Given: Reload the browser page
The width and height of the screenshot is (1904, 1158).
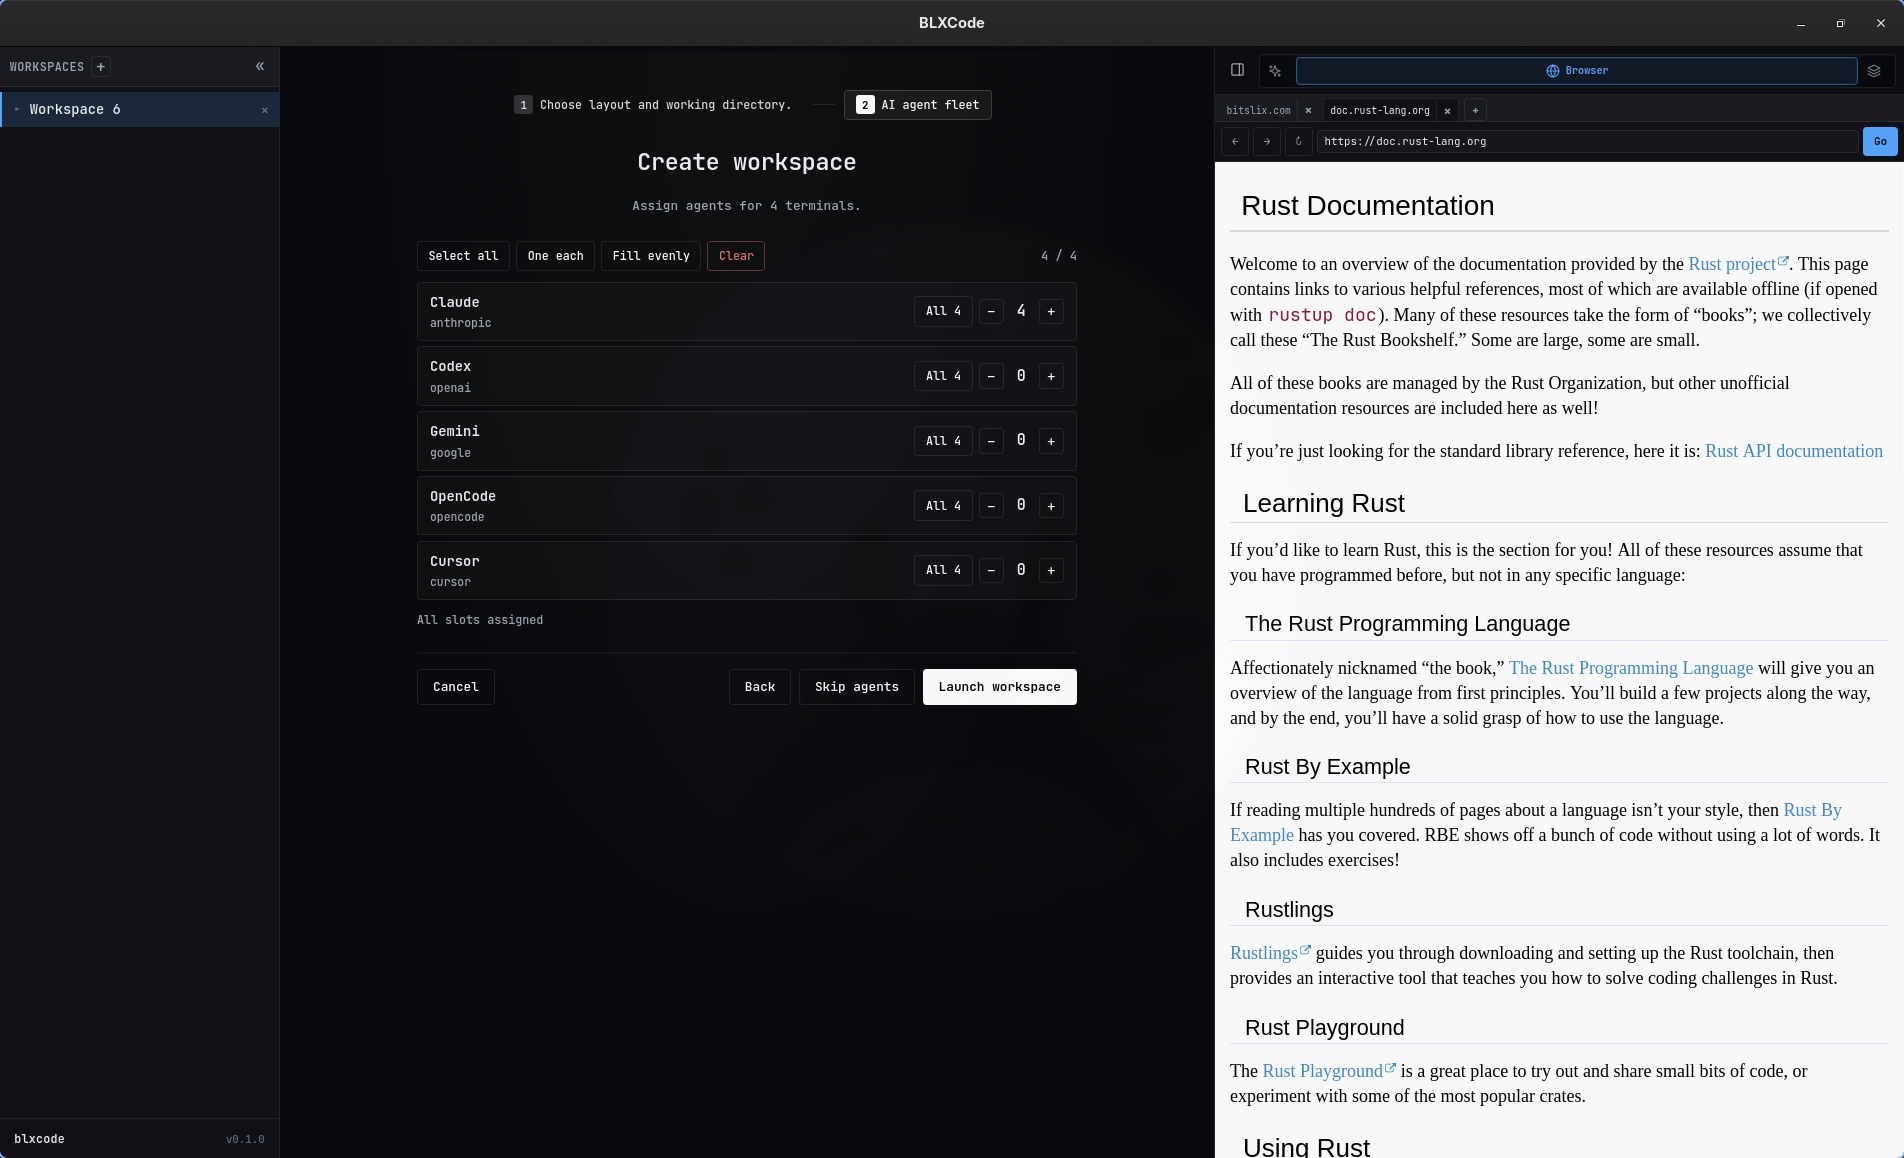Looking at the screenshot, I should [x=1299, y=142].
